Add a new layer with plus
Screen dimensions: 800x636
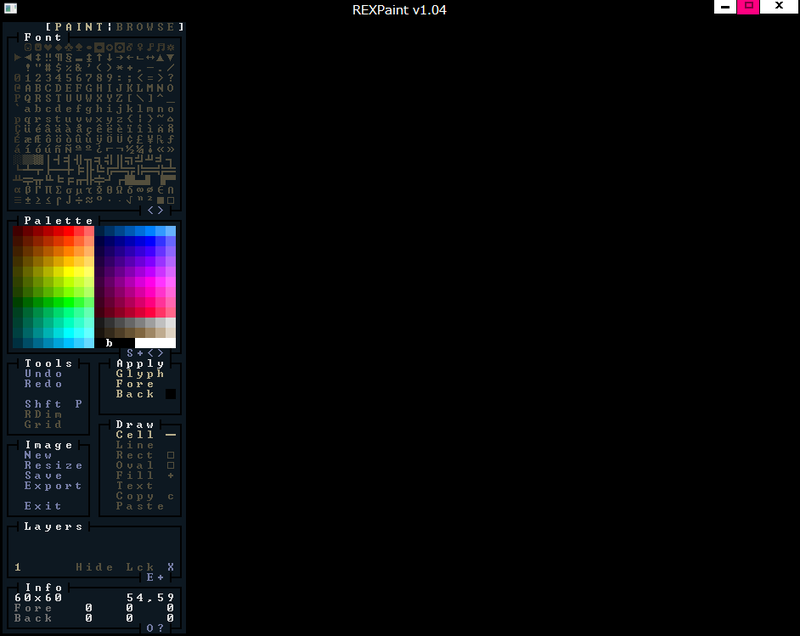click(160, 577)
